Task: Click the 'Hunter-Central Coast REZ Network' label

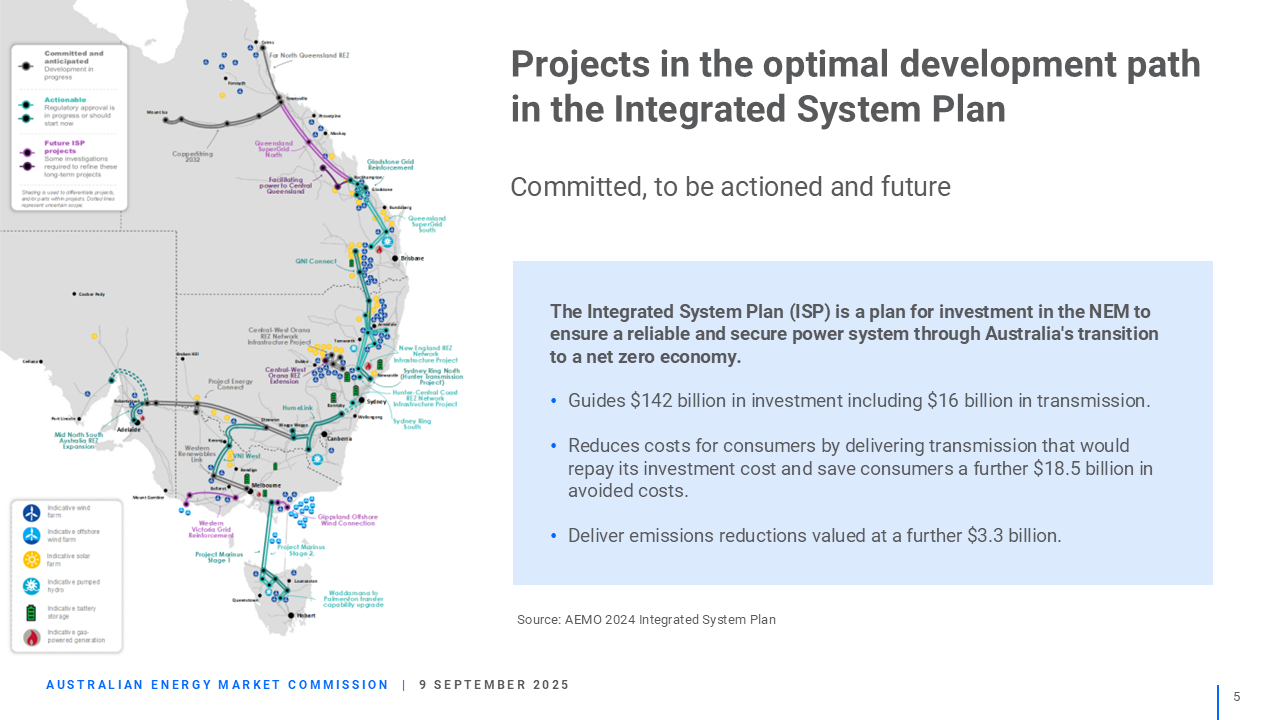Action: pyautogui.click(x=425, y=398)
